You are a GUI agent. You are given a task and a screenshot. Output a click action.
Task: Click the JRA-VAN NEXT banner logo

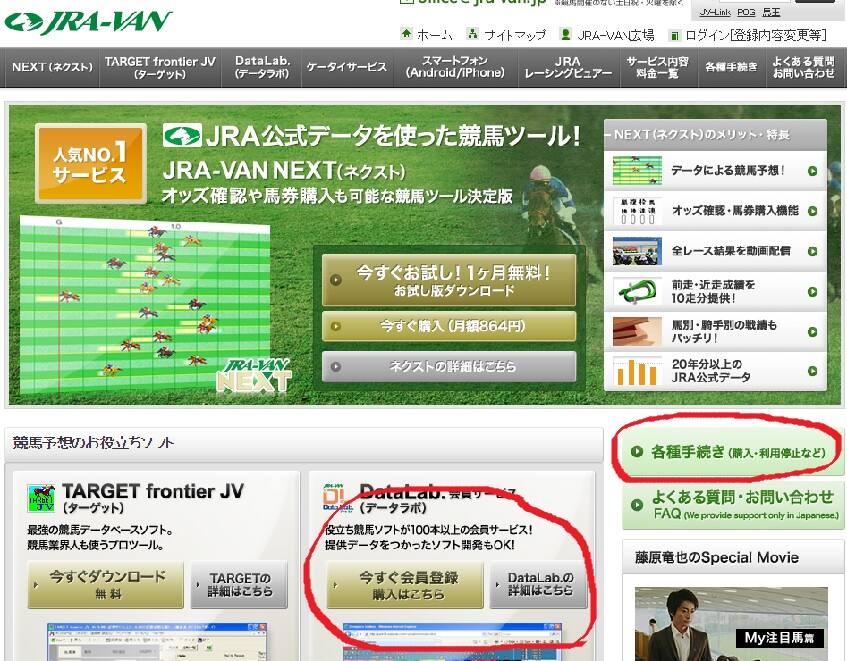click(254, 375)
